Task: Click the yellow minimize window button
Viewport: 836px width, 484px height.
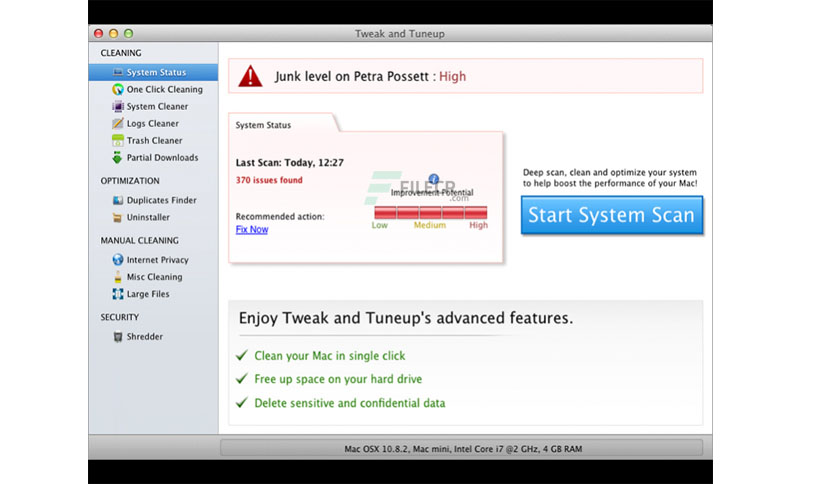Action: point(114,33)
